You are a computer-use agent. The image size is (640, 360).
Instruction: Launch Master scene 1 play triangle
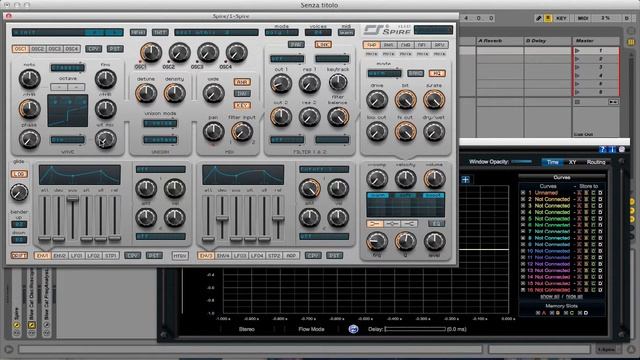point(578,51)
